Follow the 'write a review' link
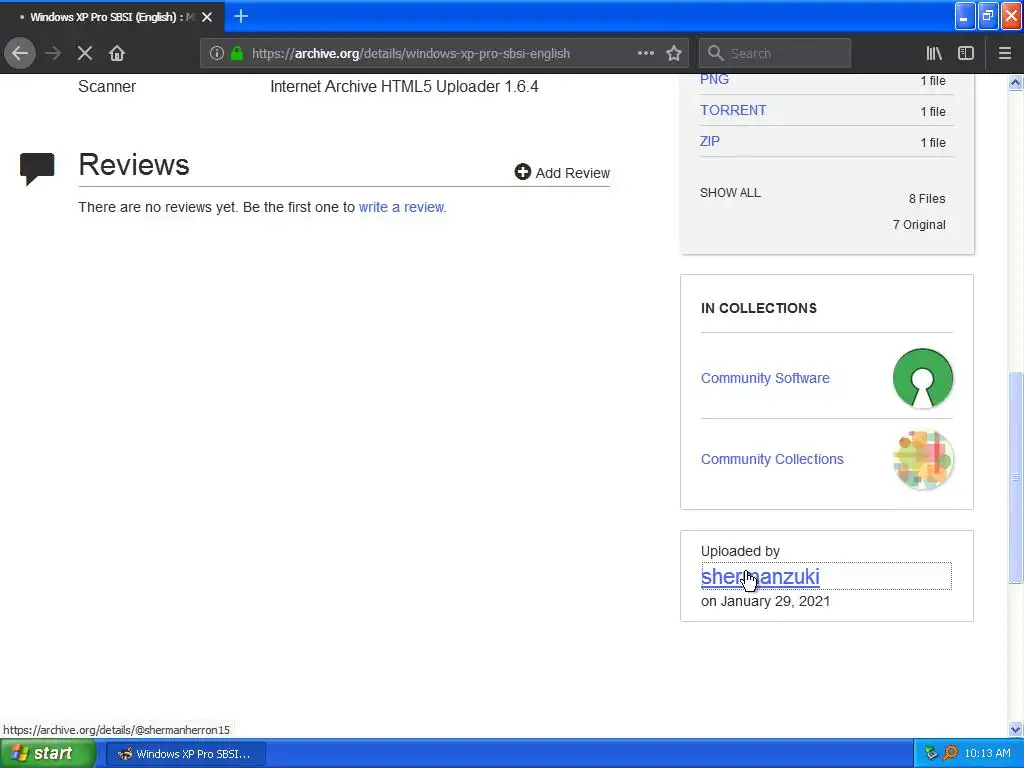The height and width of the screenshot is (768, 1024). pyautogui.click(x=402, y=207)
